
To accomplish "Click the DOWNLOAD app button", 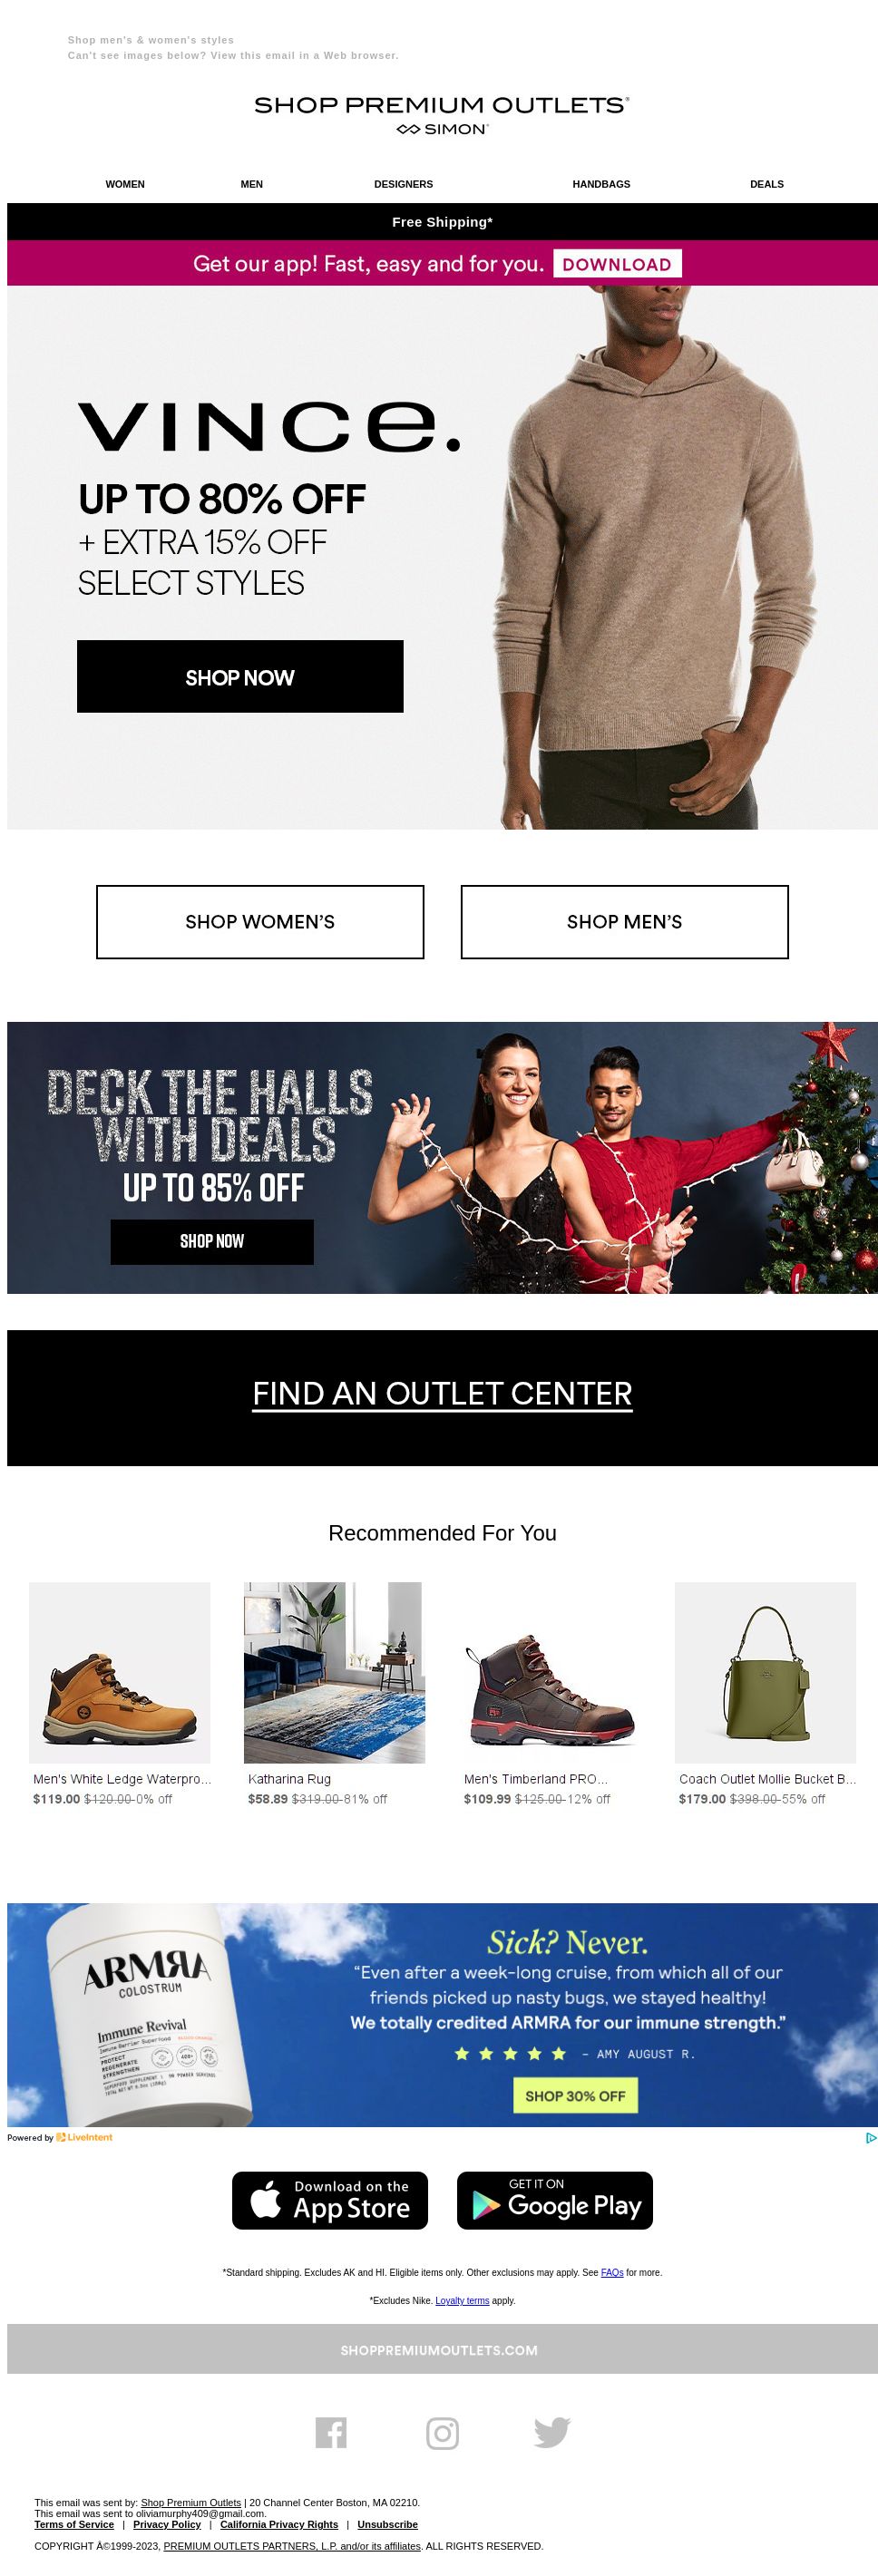I will [x=617, y=264].
